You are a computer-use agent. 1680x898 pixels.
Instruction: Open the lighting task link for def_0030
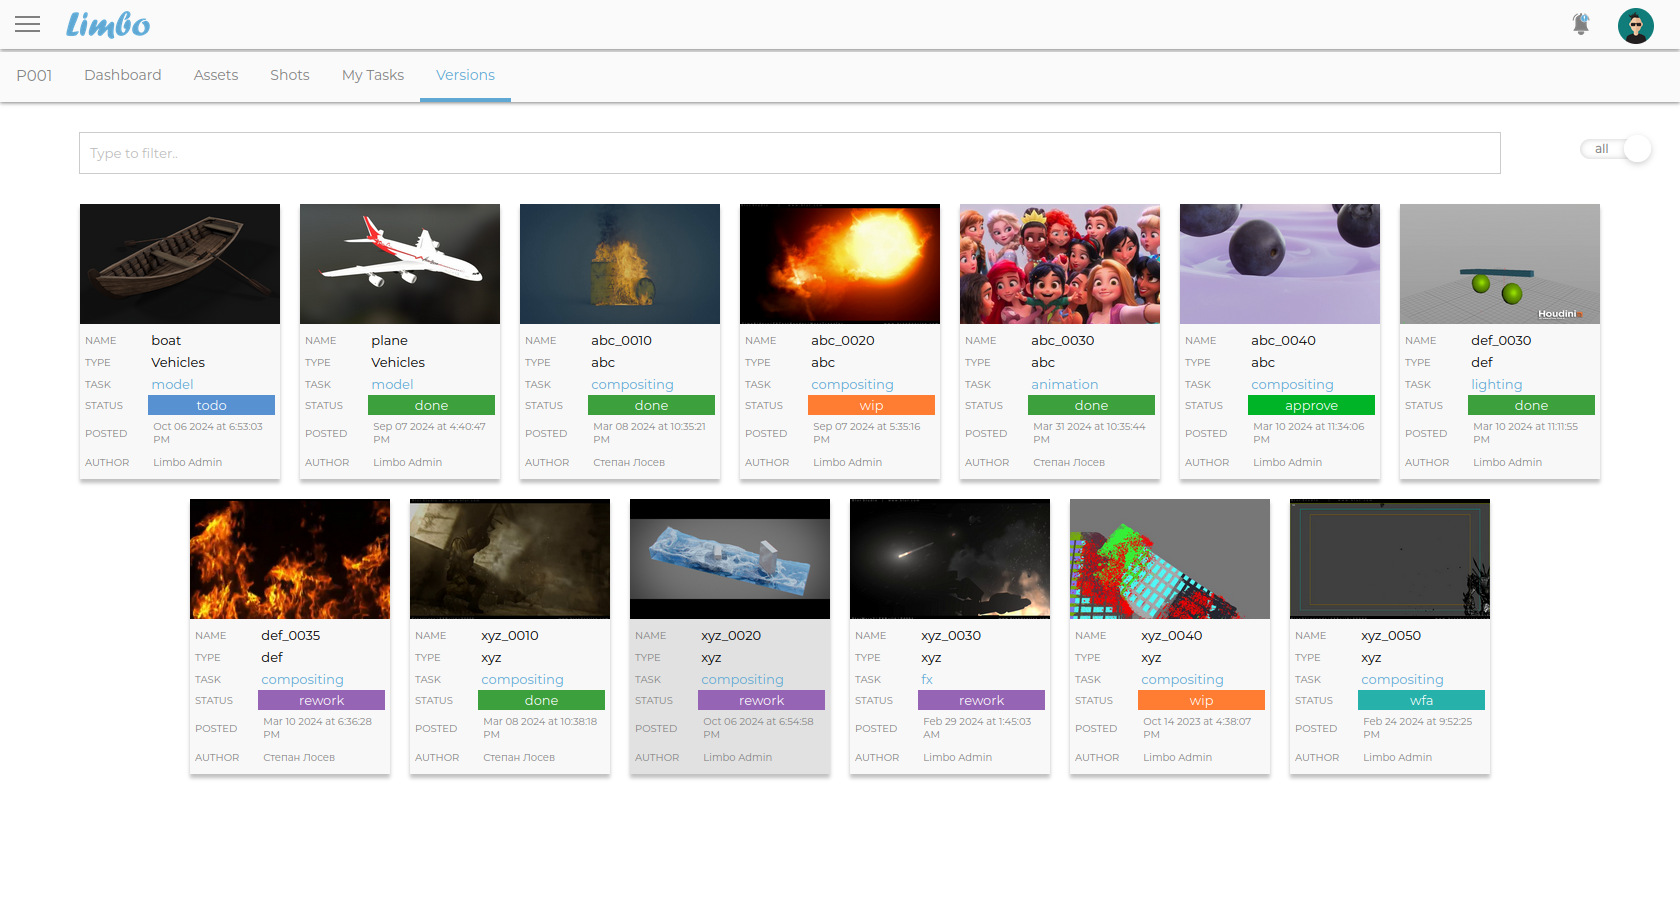click(1496, 384)
